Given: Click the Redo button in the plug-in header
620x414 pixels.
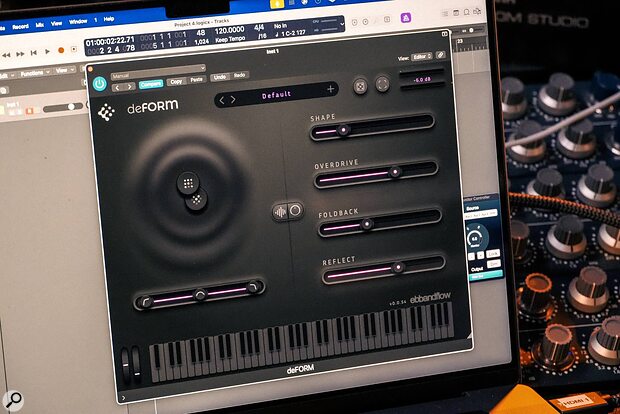Looking at the screenshot, I should click(x=239, y=75).
